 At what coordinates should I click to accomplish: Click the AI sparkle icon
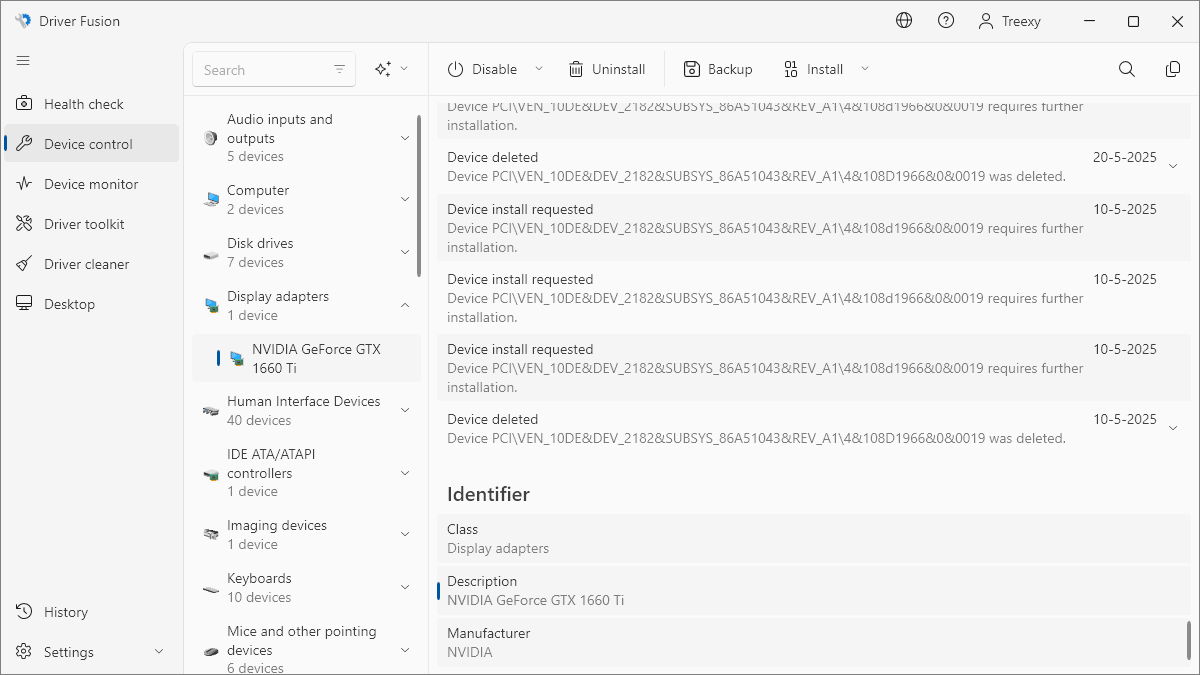click(382, 69)
